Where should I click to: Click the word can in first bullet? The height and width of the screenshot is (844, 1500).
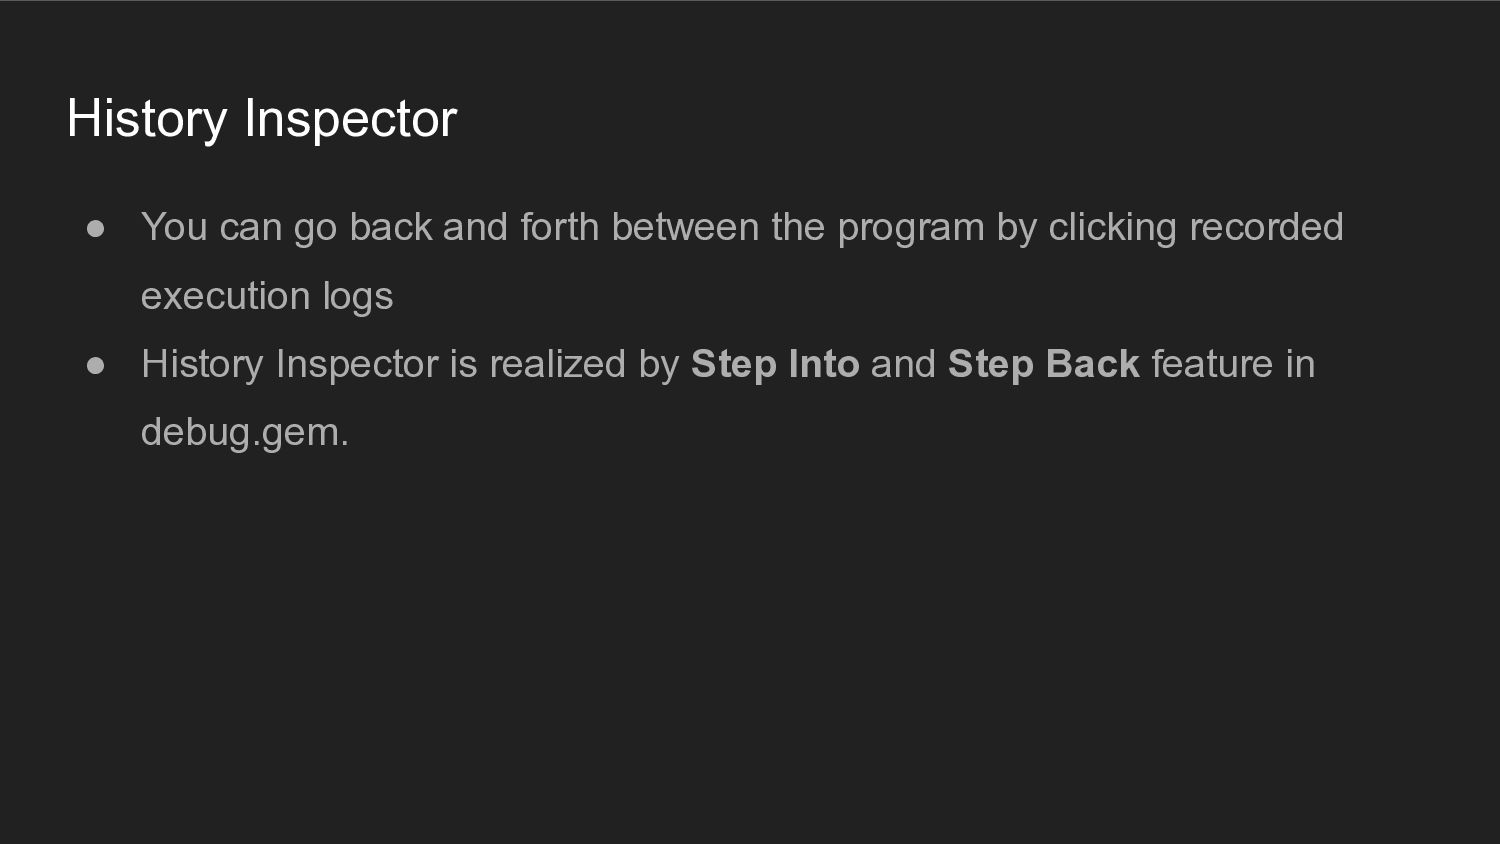251,228
